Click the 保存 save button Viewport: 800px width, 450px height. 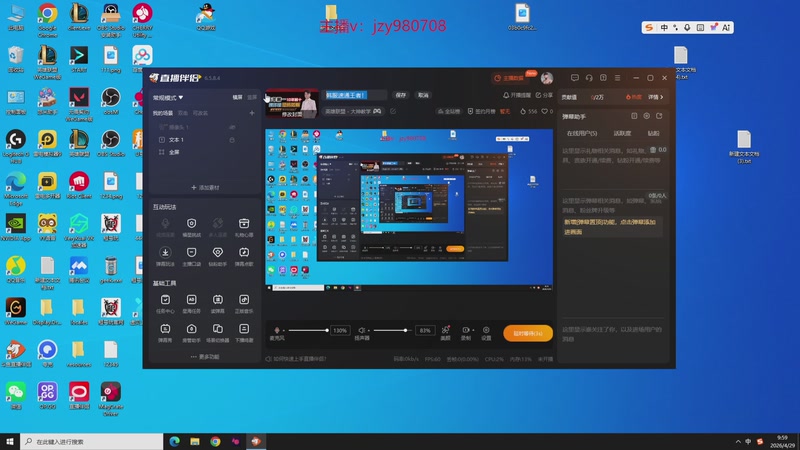(401, 95)
